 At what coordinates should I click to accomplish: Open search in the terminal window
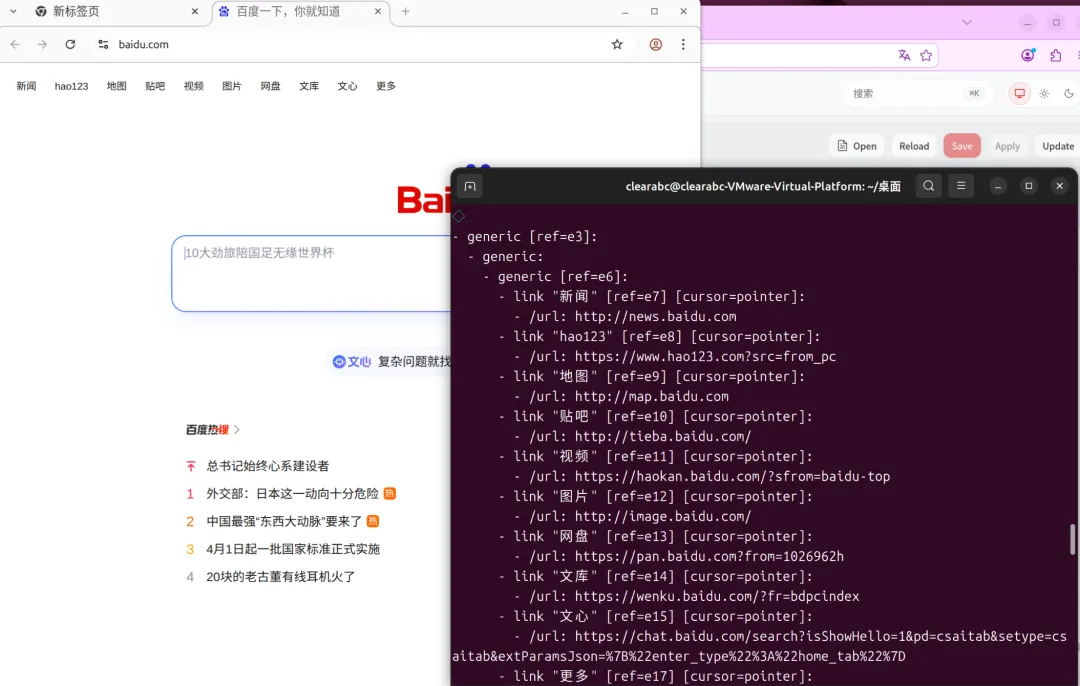point(928,186)
